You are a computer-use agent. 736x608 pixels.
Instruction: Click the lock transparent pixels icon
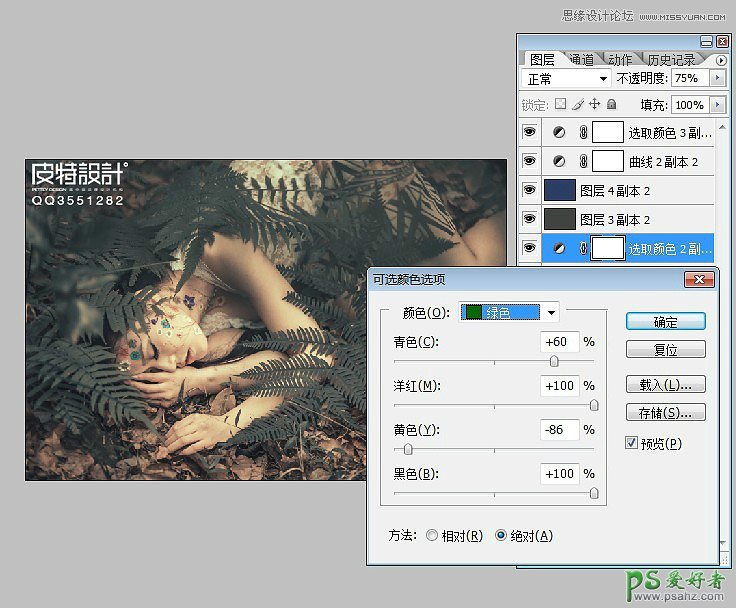[x=561, y=104]
